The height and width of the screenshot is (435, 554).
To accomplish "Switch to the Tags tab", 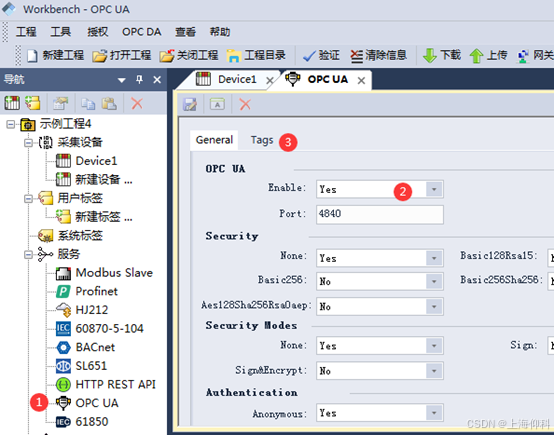I will click(262, 140).
